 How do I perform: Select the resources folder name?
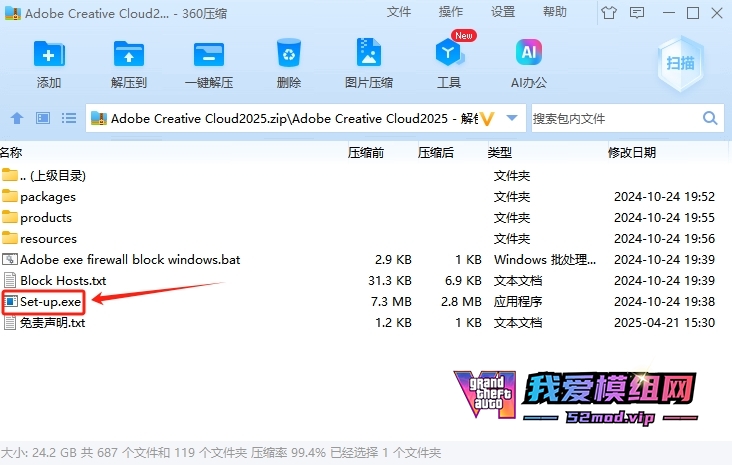click(x=49, y=239)
